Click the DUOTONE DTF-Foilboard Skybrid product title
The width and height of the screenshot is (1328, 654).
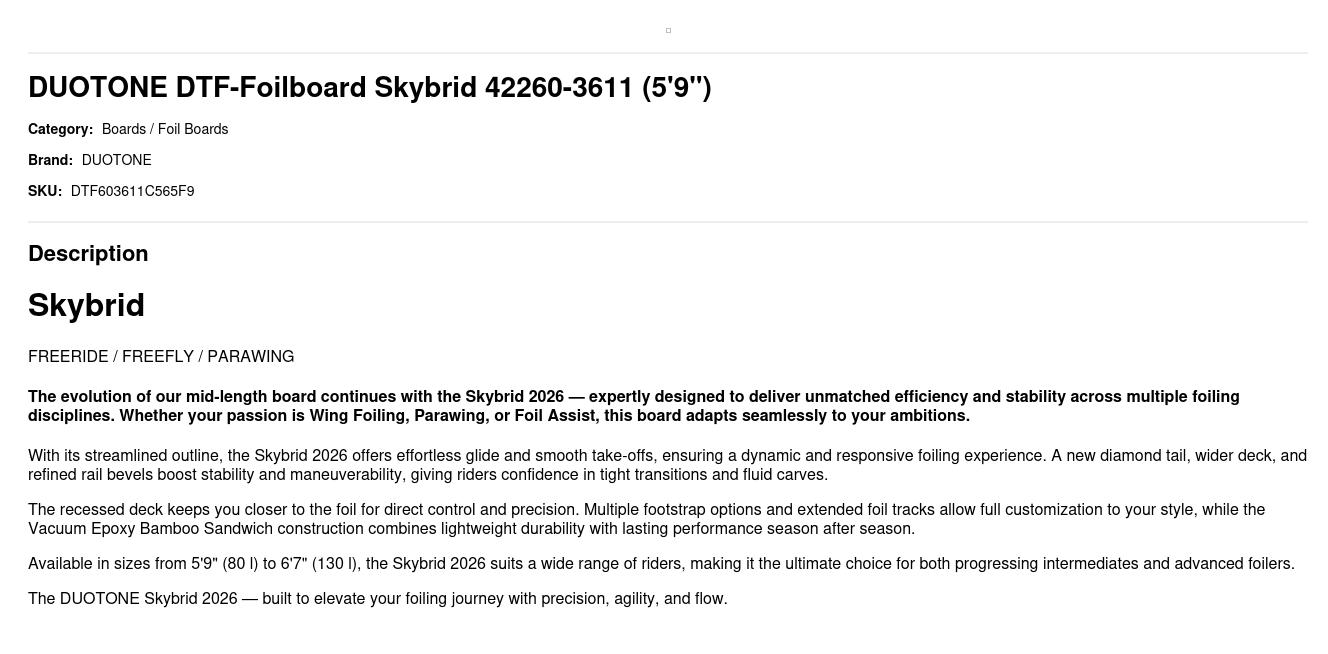[x=369, y=88]
